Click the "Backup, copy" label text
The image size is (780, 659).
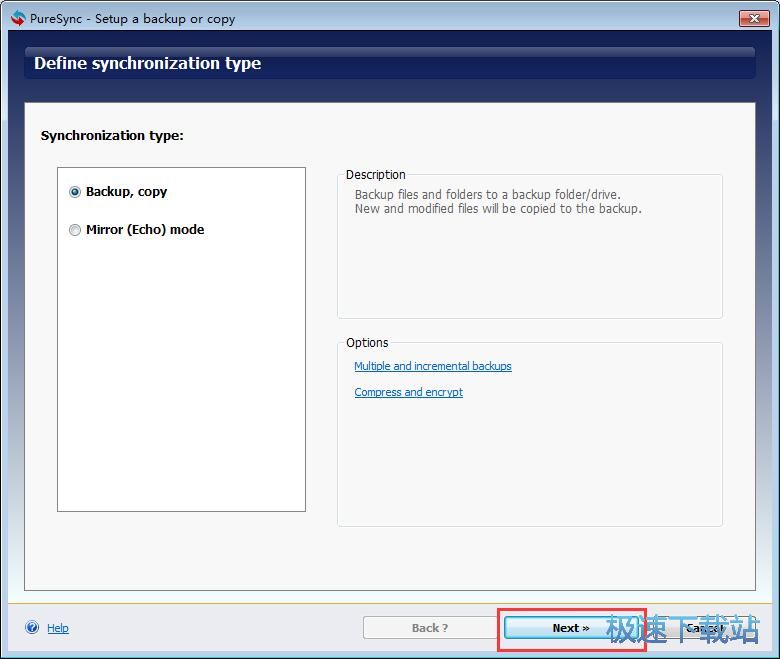point(126,192)
